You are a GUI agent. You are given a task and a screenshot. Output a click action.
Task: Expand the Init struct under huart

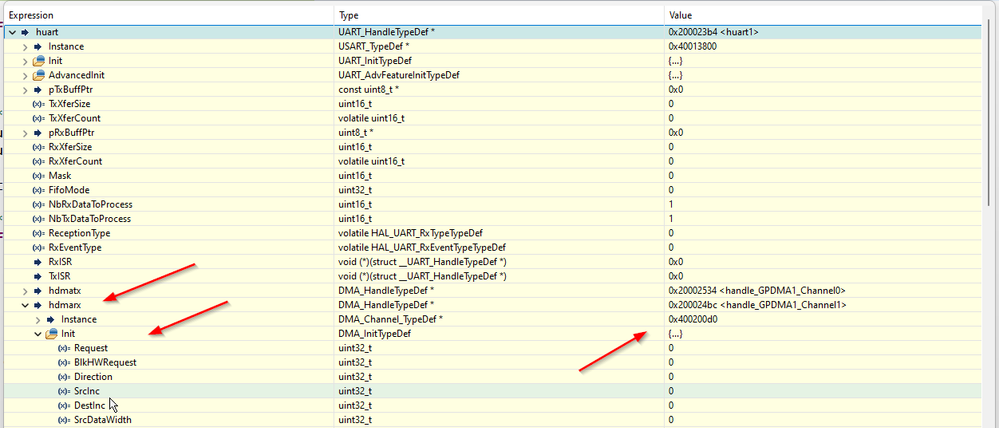tap(25, 61)
